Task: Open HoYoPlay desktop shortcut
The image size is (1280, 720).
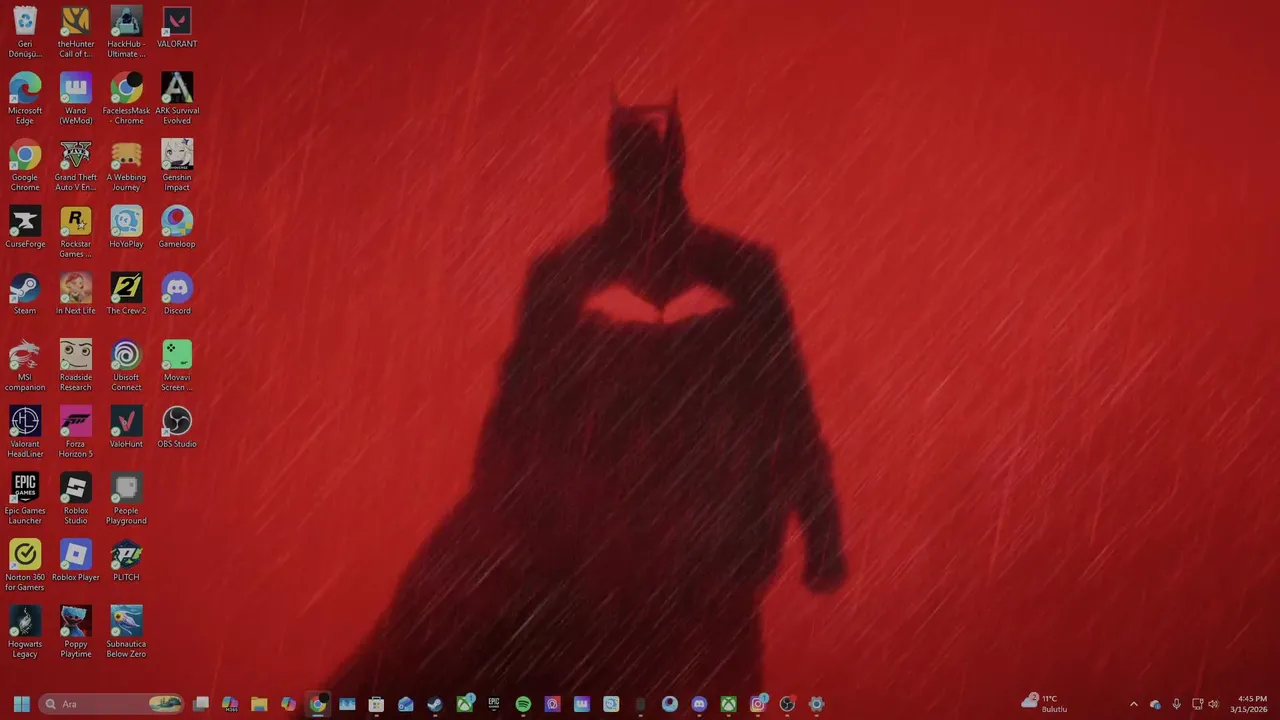Action: tap(126, 228)
